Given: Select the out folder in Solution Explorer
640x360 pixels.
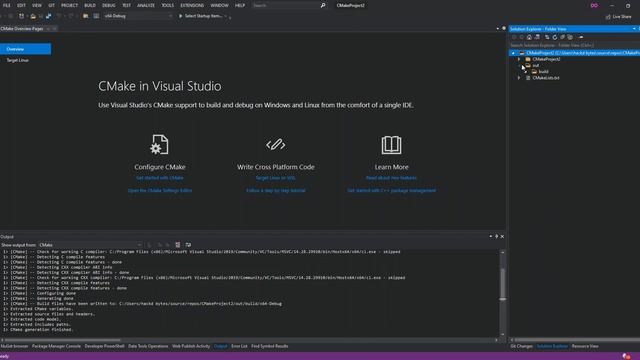Looking at the screenshot, I should click(535, 65).
